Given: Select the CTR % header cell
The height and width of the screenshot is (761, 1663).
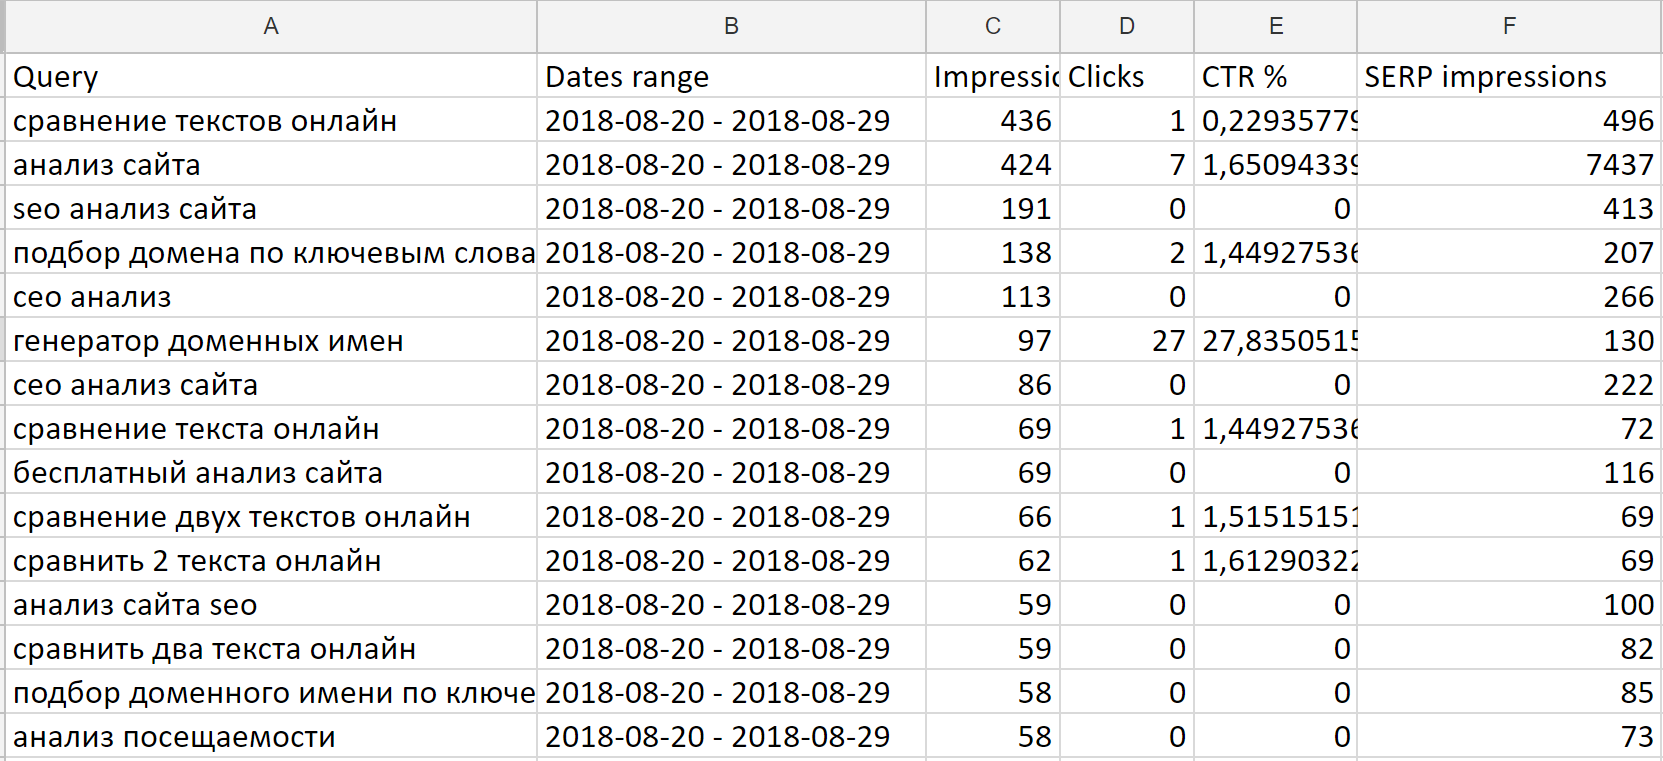Looking at the screenshot, I should 1275,77.
